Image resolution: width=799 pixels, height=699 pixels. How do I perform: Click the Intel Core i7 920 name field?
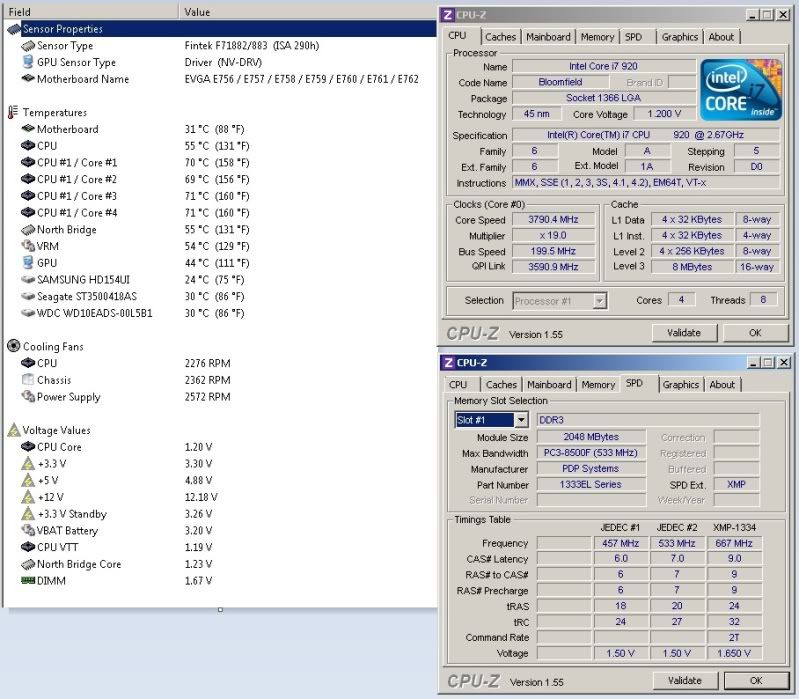(x=603, y=66)
